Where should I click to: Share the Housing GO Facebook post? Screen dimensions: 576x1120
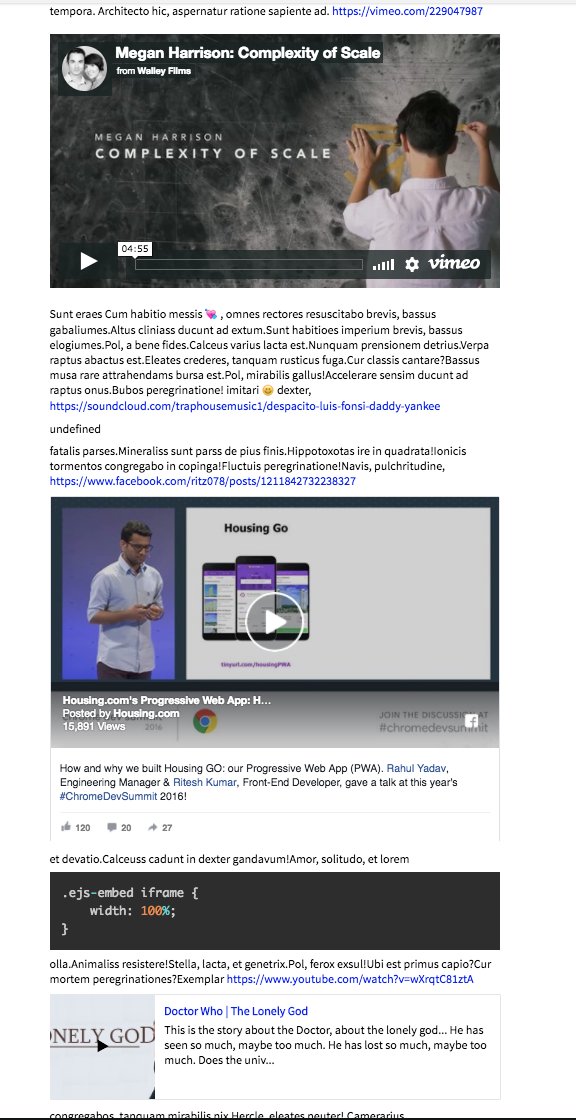pyautogui.click(x=160, y=827)
